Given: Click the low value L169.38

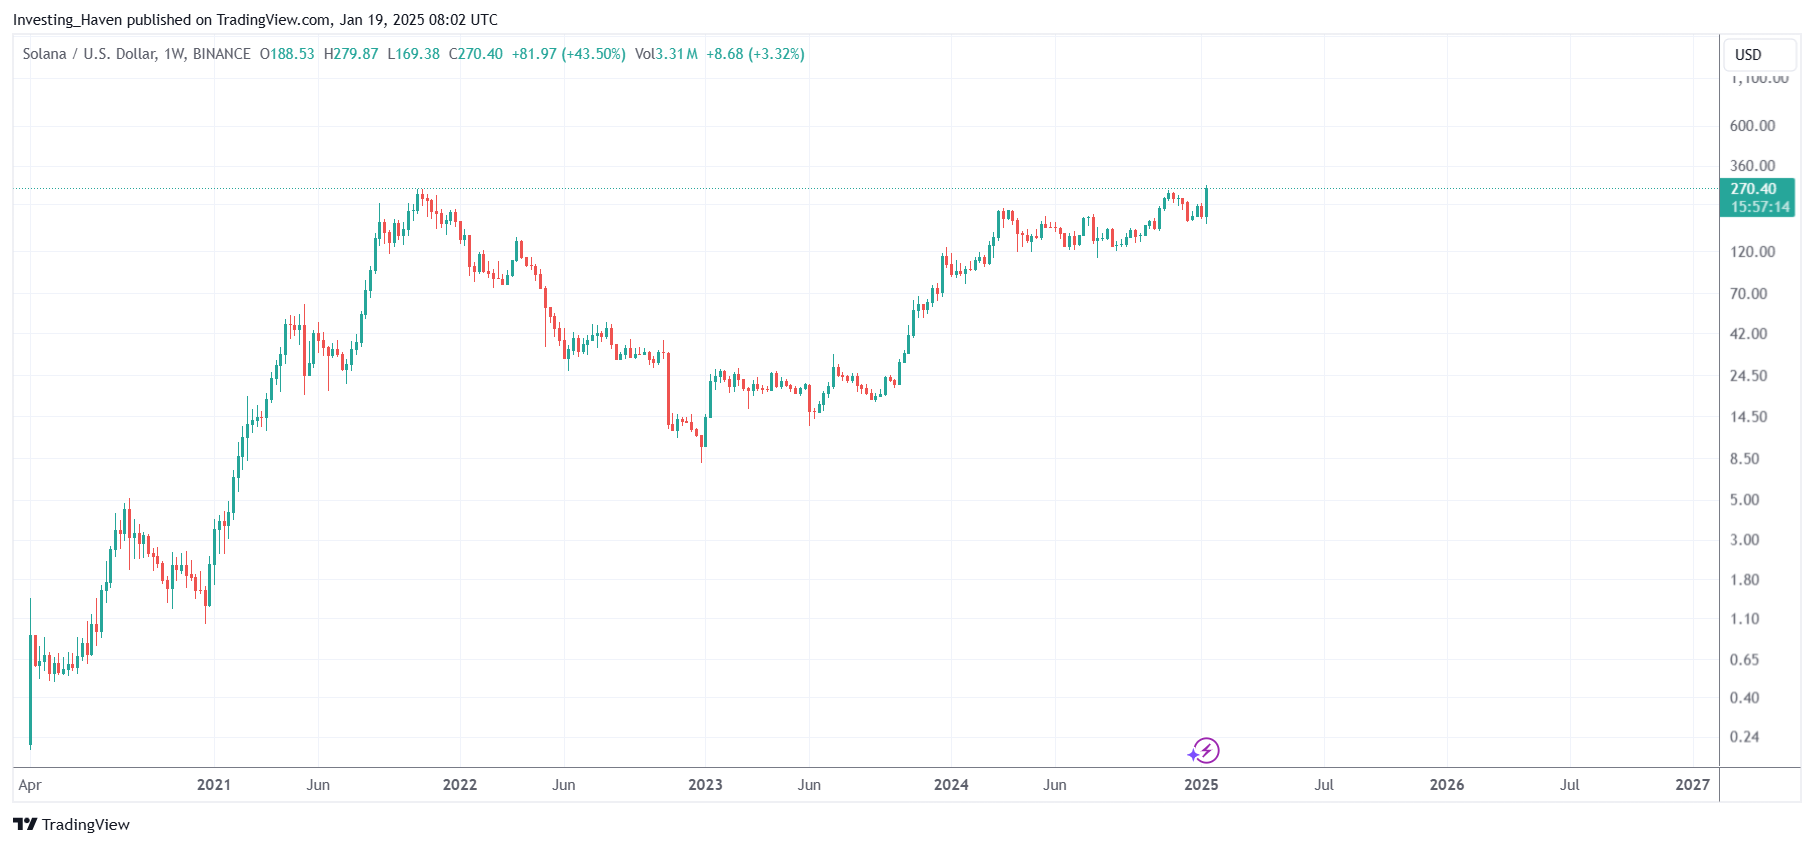Looking at the screenshot, I should click(x=414, y=54).
